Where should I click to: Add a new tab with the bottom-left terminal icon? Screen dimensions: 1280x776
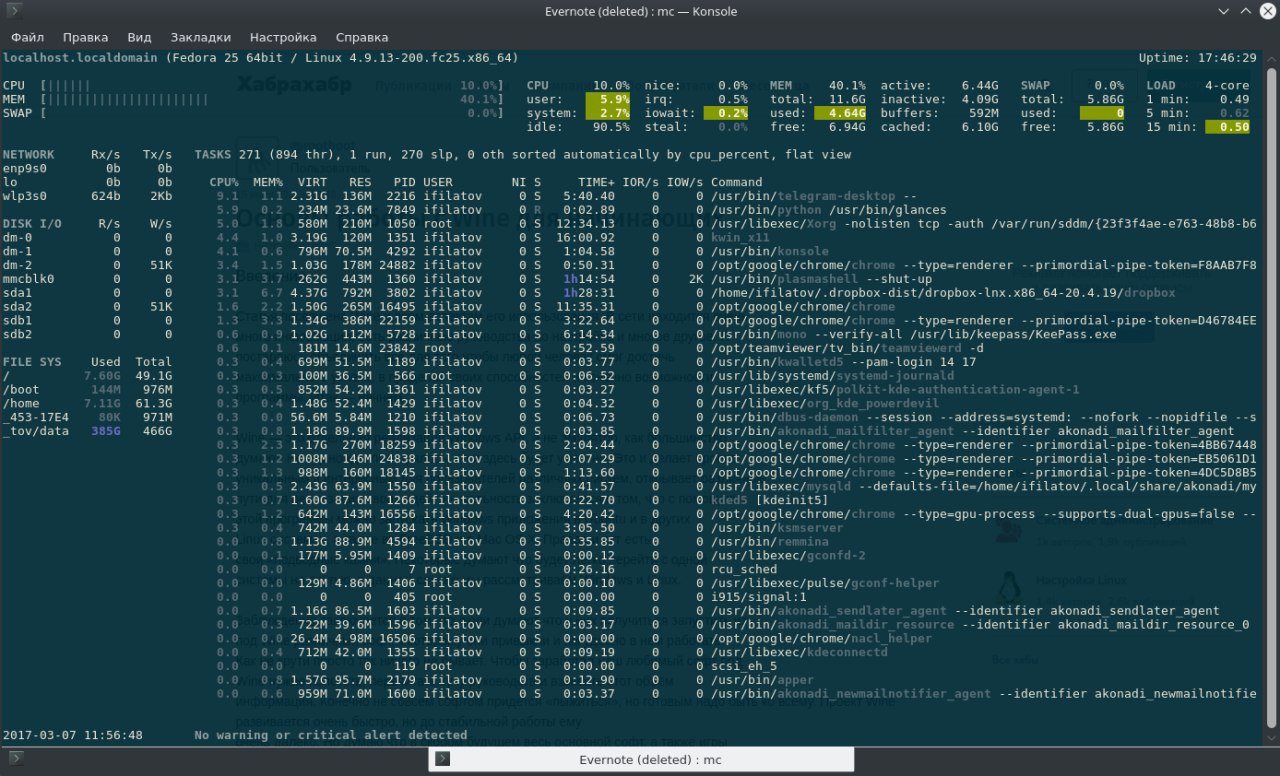(x=14, y=758)
